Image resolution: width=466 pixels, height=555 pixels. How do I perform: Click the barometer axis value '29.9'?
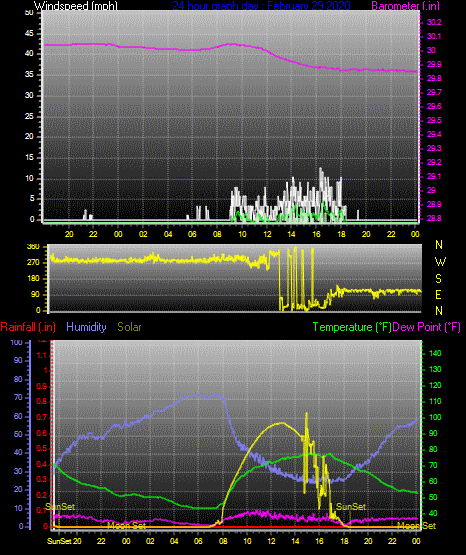434,64
